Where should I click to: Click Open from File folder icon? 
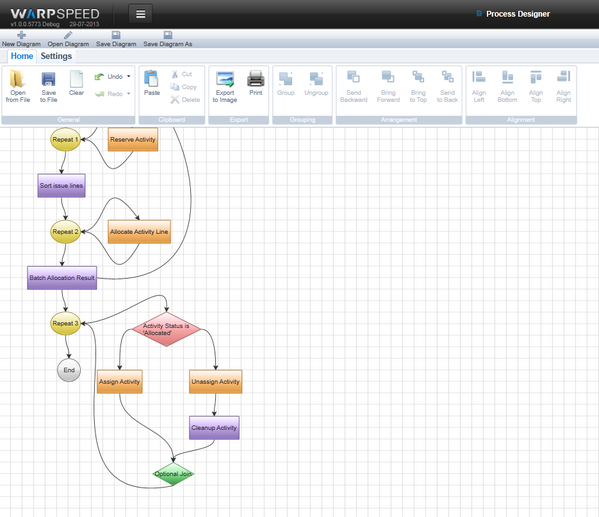click(18, 79)
